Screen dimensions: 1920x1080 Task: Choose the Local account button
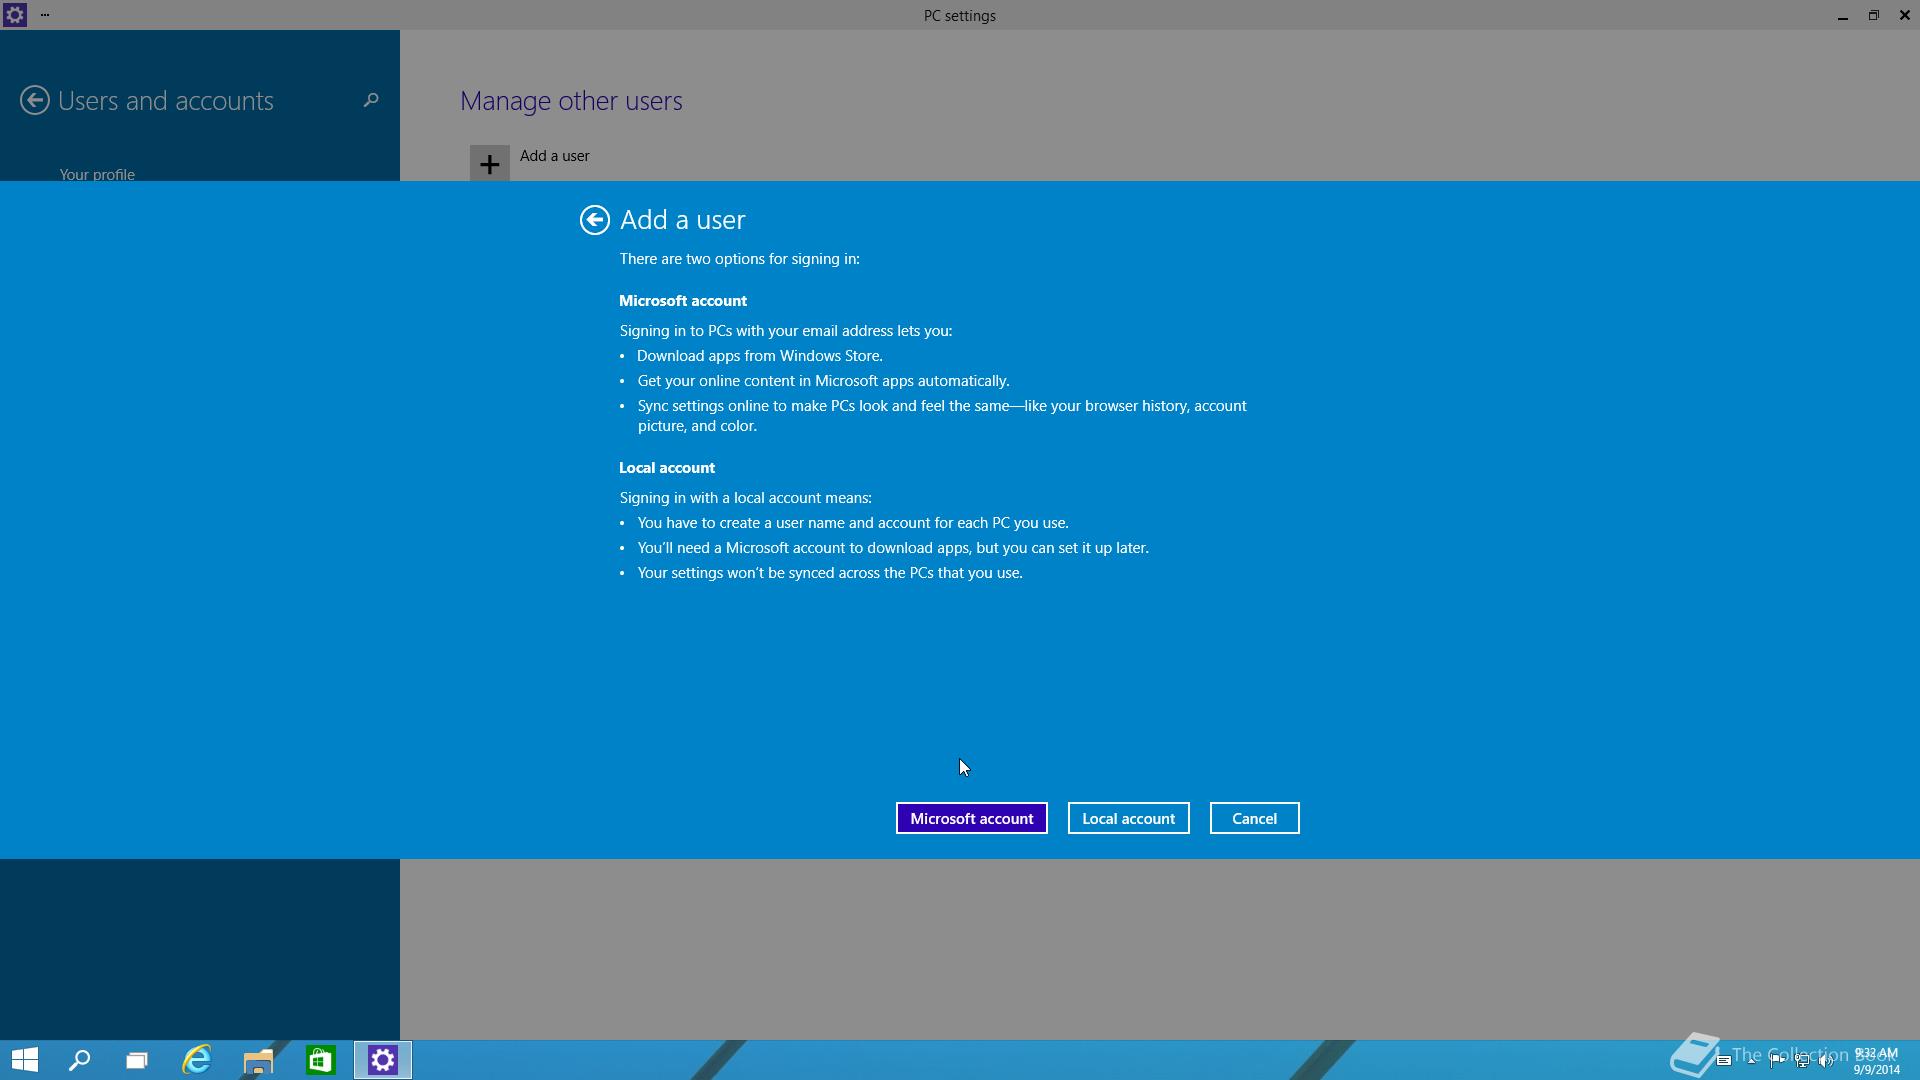click(1129, 818)
